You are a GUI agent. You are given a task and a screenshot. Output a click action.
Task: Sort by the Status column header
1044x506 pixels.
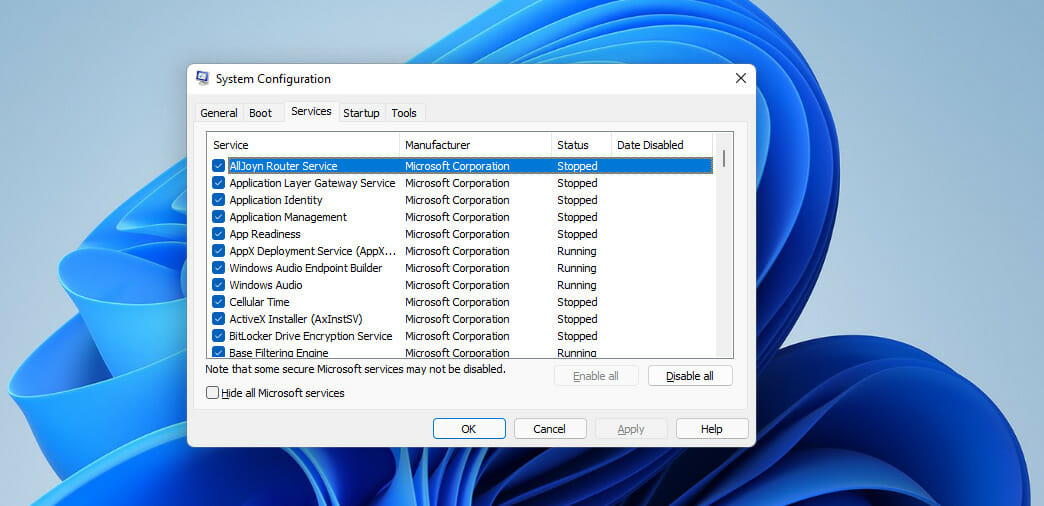pyautogui.click(x=581, y=145)
